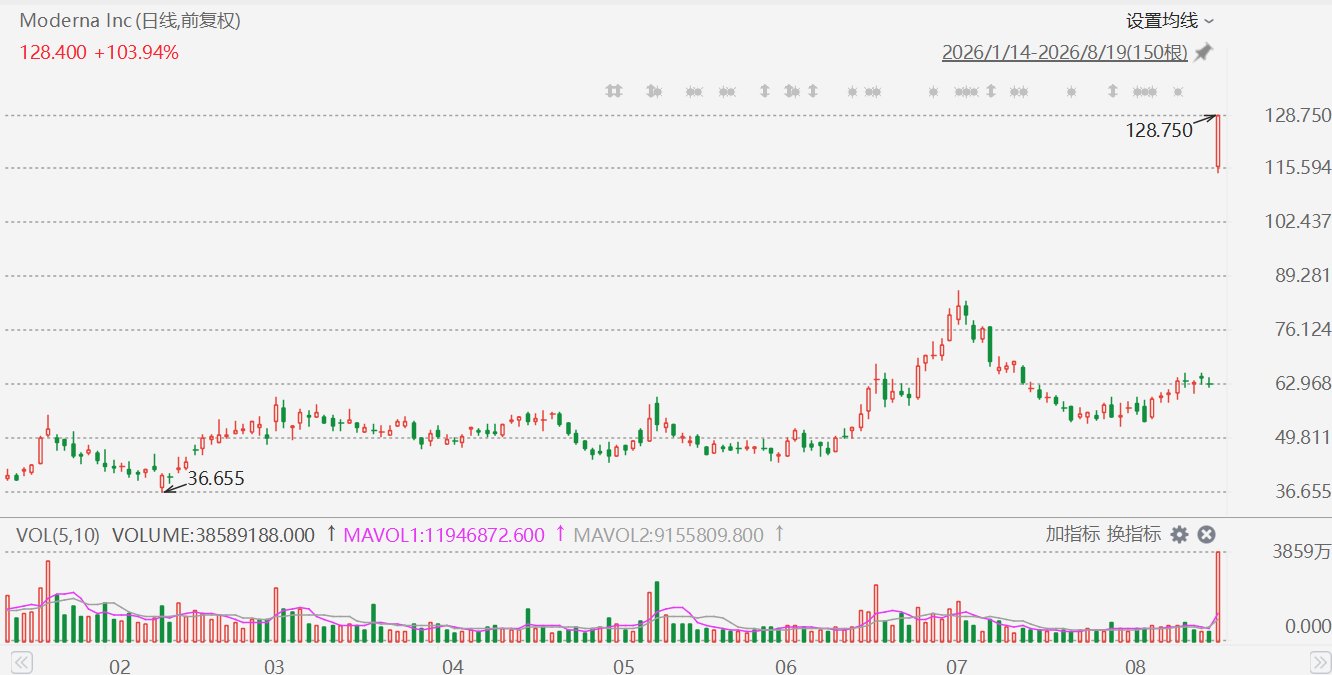1332x675 pixels.
Task: Open the 设置均线 moving average settings dropdown
Action: [1170, 21]
